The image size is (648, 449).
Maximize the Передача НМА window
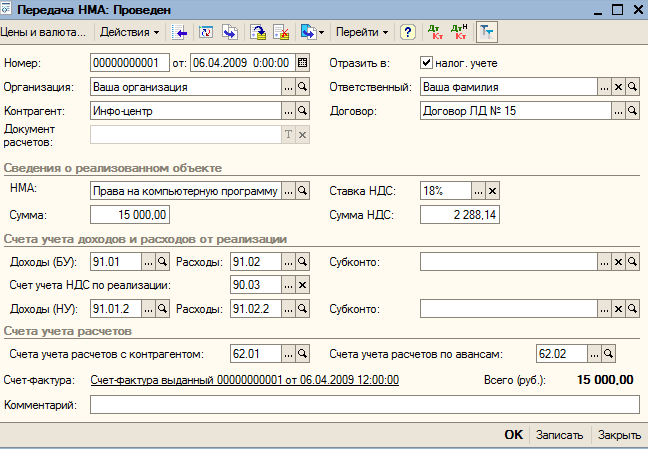click(x=617, y=10)
